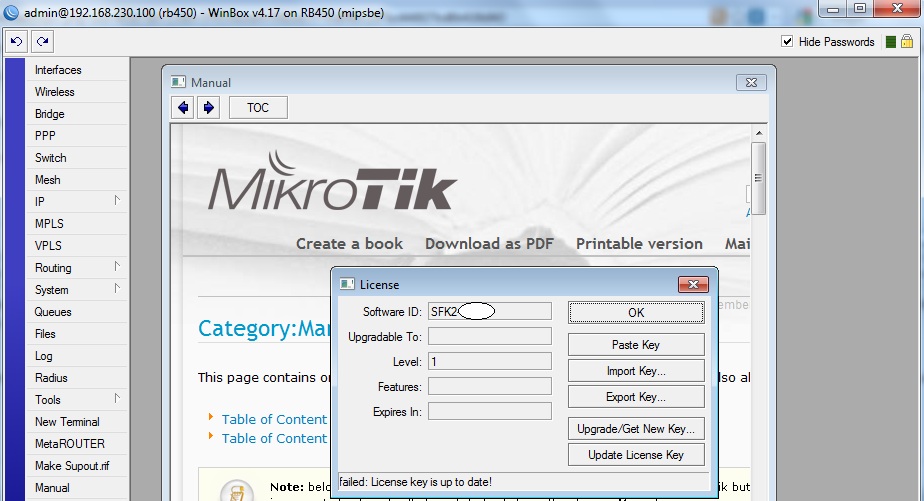This screenshot has width=924, height=501.
Task: Click the Level field showing 1
Action: pos(490,361)
